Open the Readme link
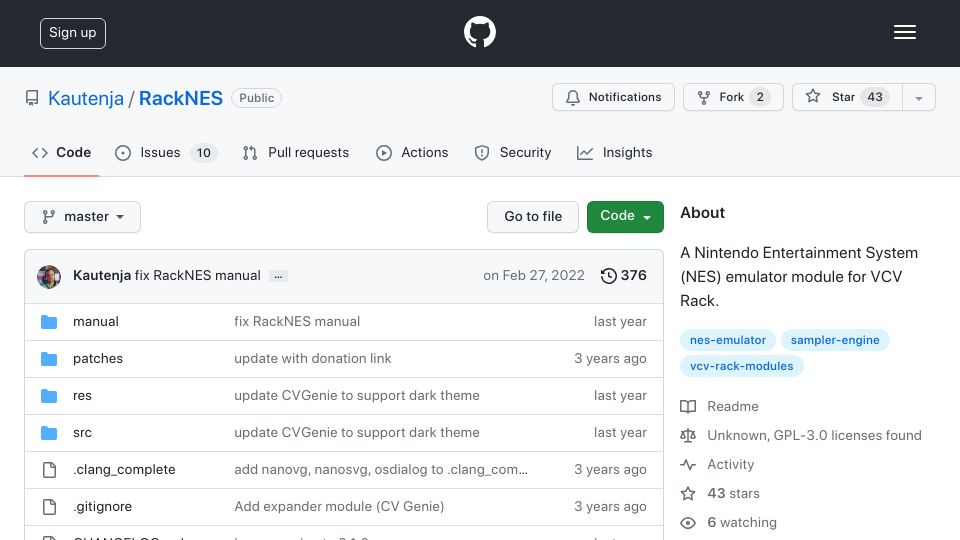The height and width of the screenshot is (540, 960). [x=719, y=407]
